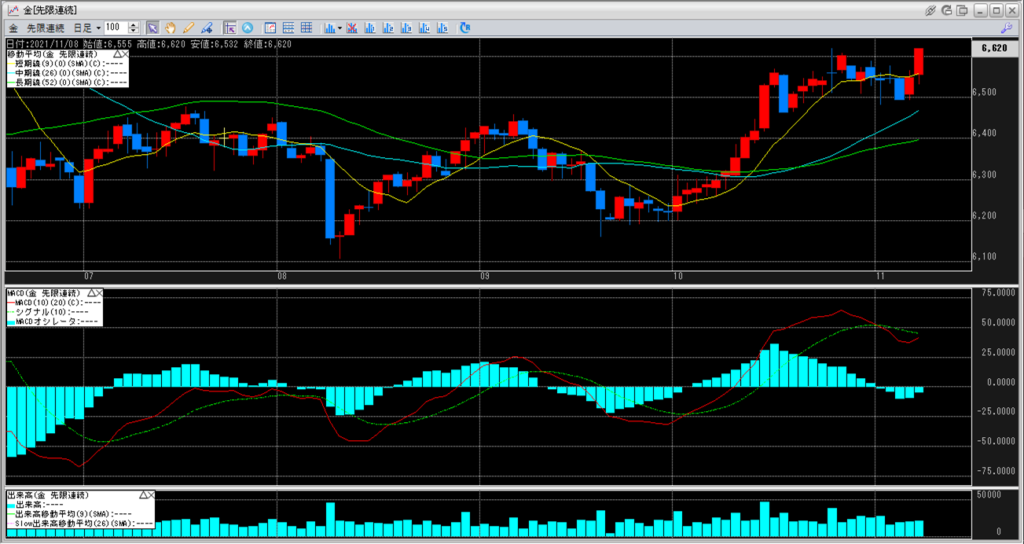Image resolution: width=1024 pixels, height=544 pixels.
Task: Click the chart reload icon in toolbar
Action: (464, 28)
